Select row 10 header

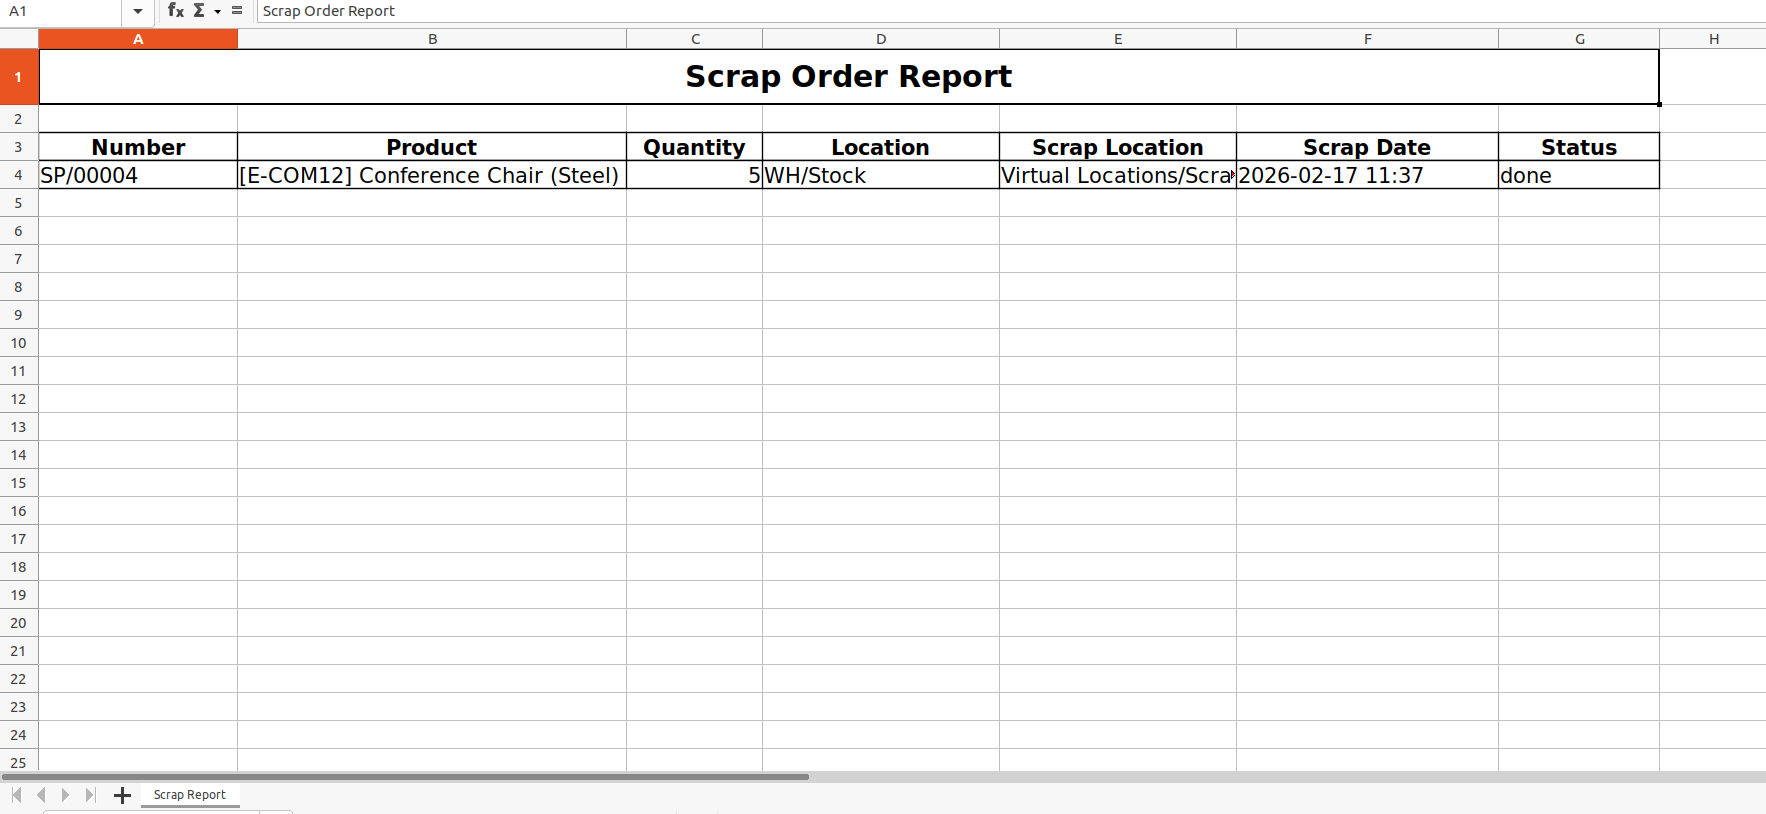point(19,343)
